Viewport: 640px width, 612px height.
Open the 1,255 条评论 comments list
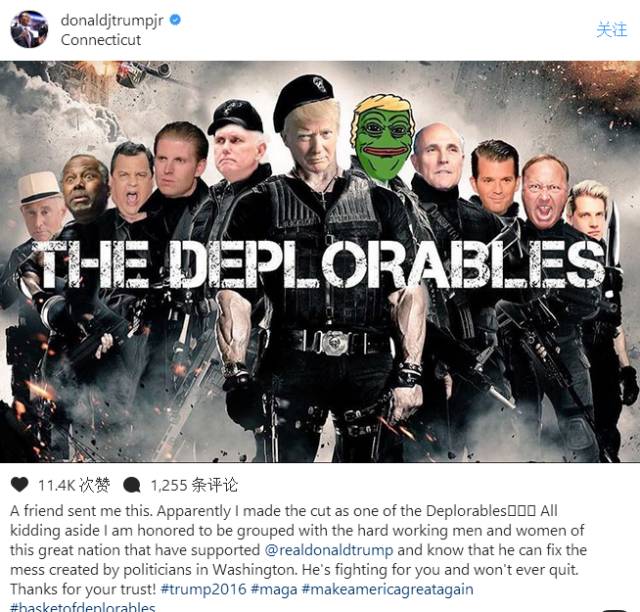coord(194,485)
